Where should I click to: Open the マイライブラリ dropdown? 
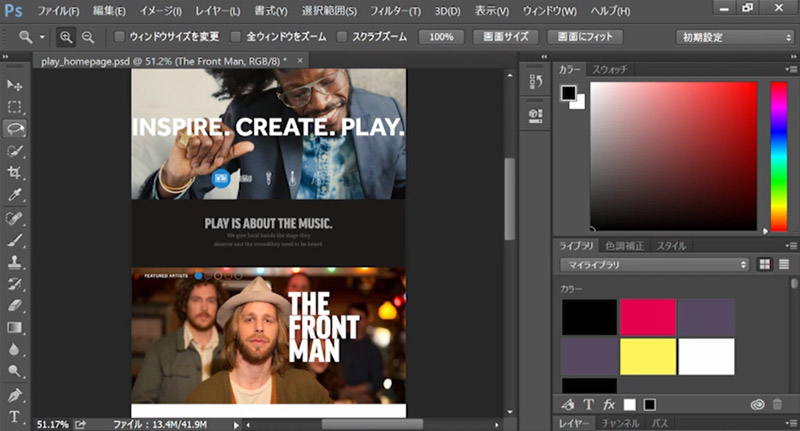[x=654, y=265]
